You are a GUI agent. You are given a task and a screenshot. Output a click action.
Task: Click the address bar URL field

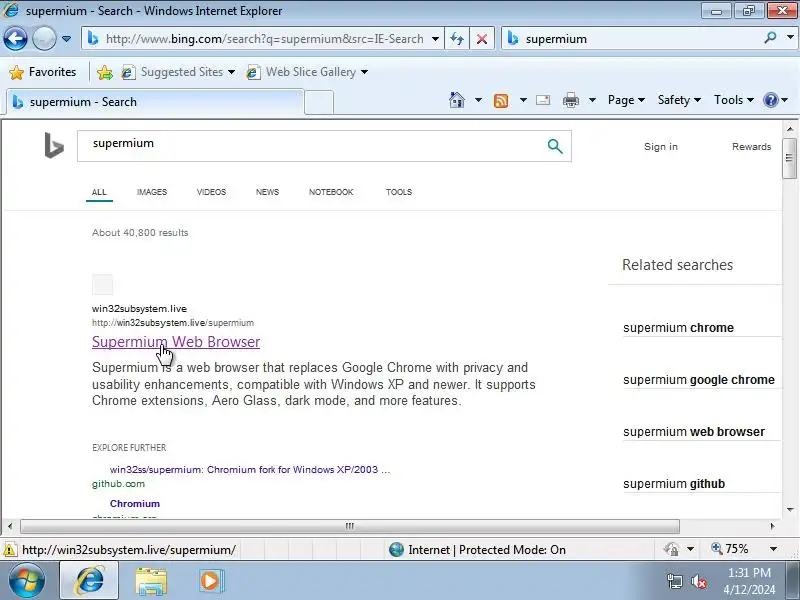264,39
